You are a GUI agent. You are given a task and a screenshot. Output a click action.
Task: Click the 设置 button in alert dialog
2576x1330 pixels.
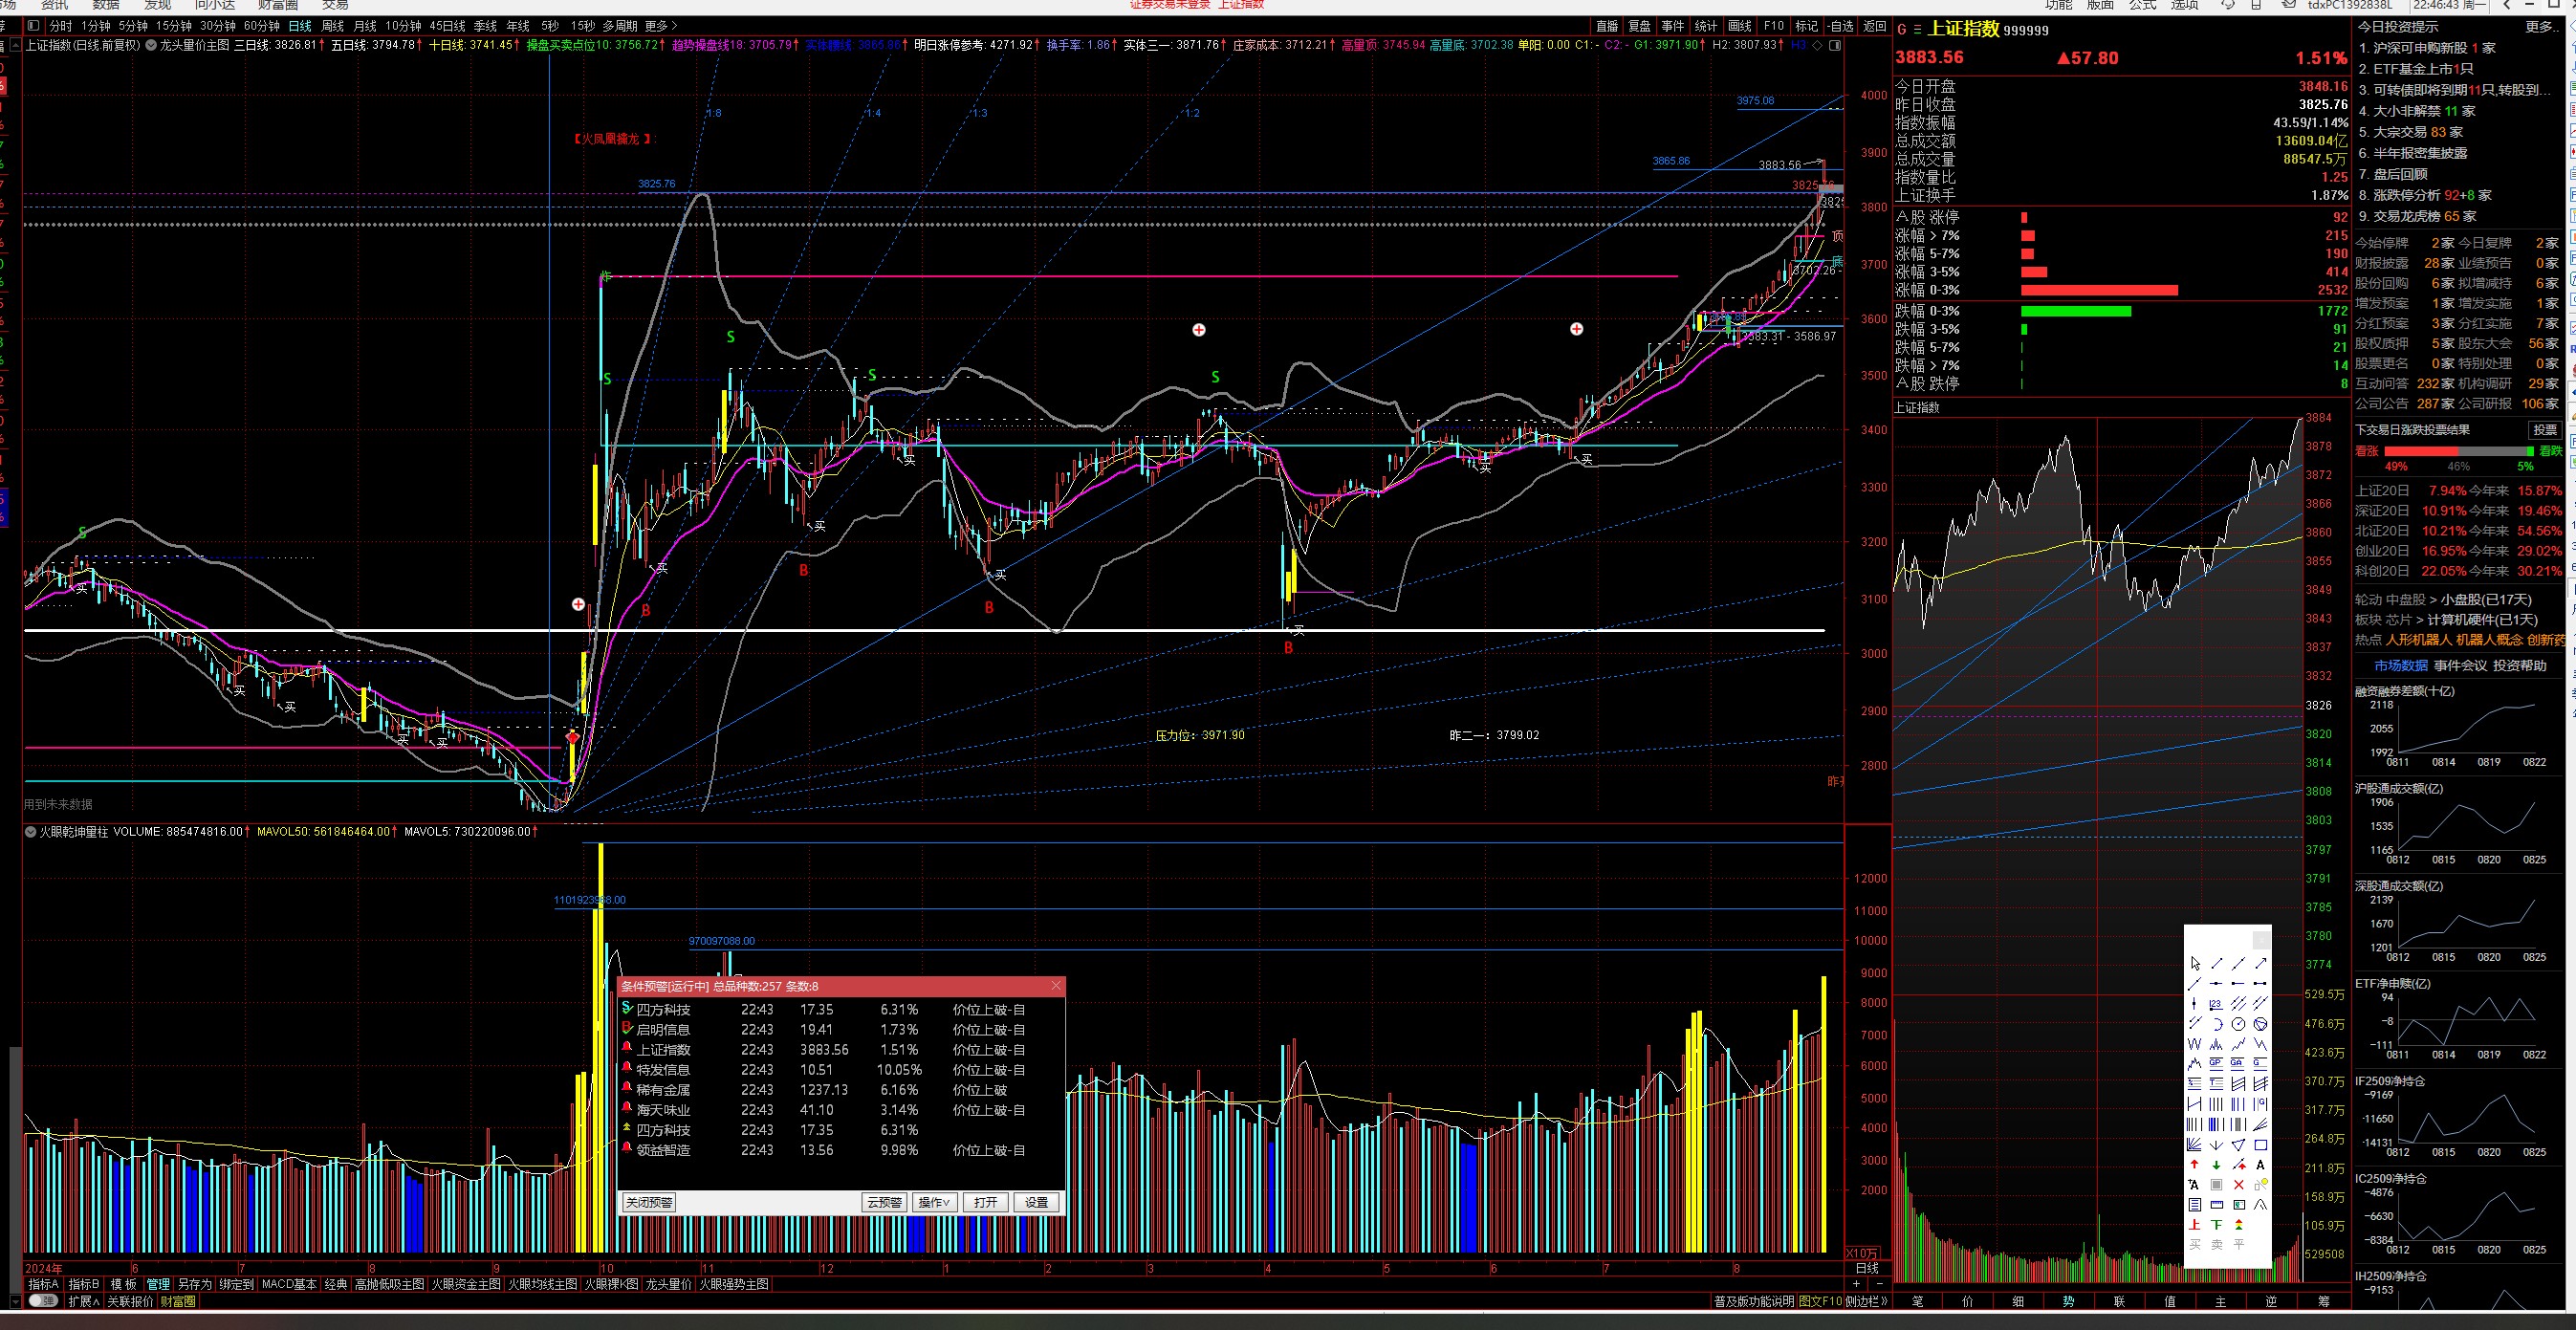pos(1037,1202)
